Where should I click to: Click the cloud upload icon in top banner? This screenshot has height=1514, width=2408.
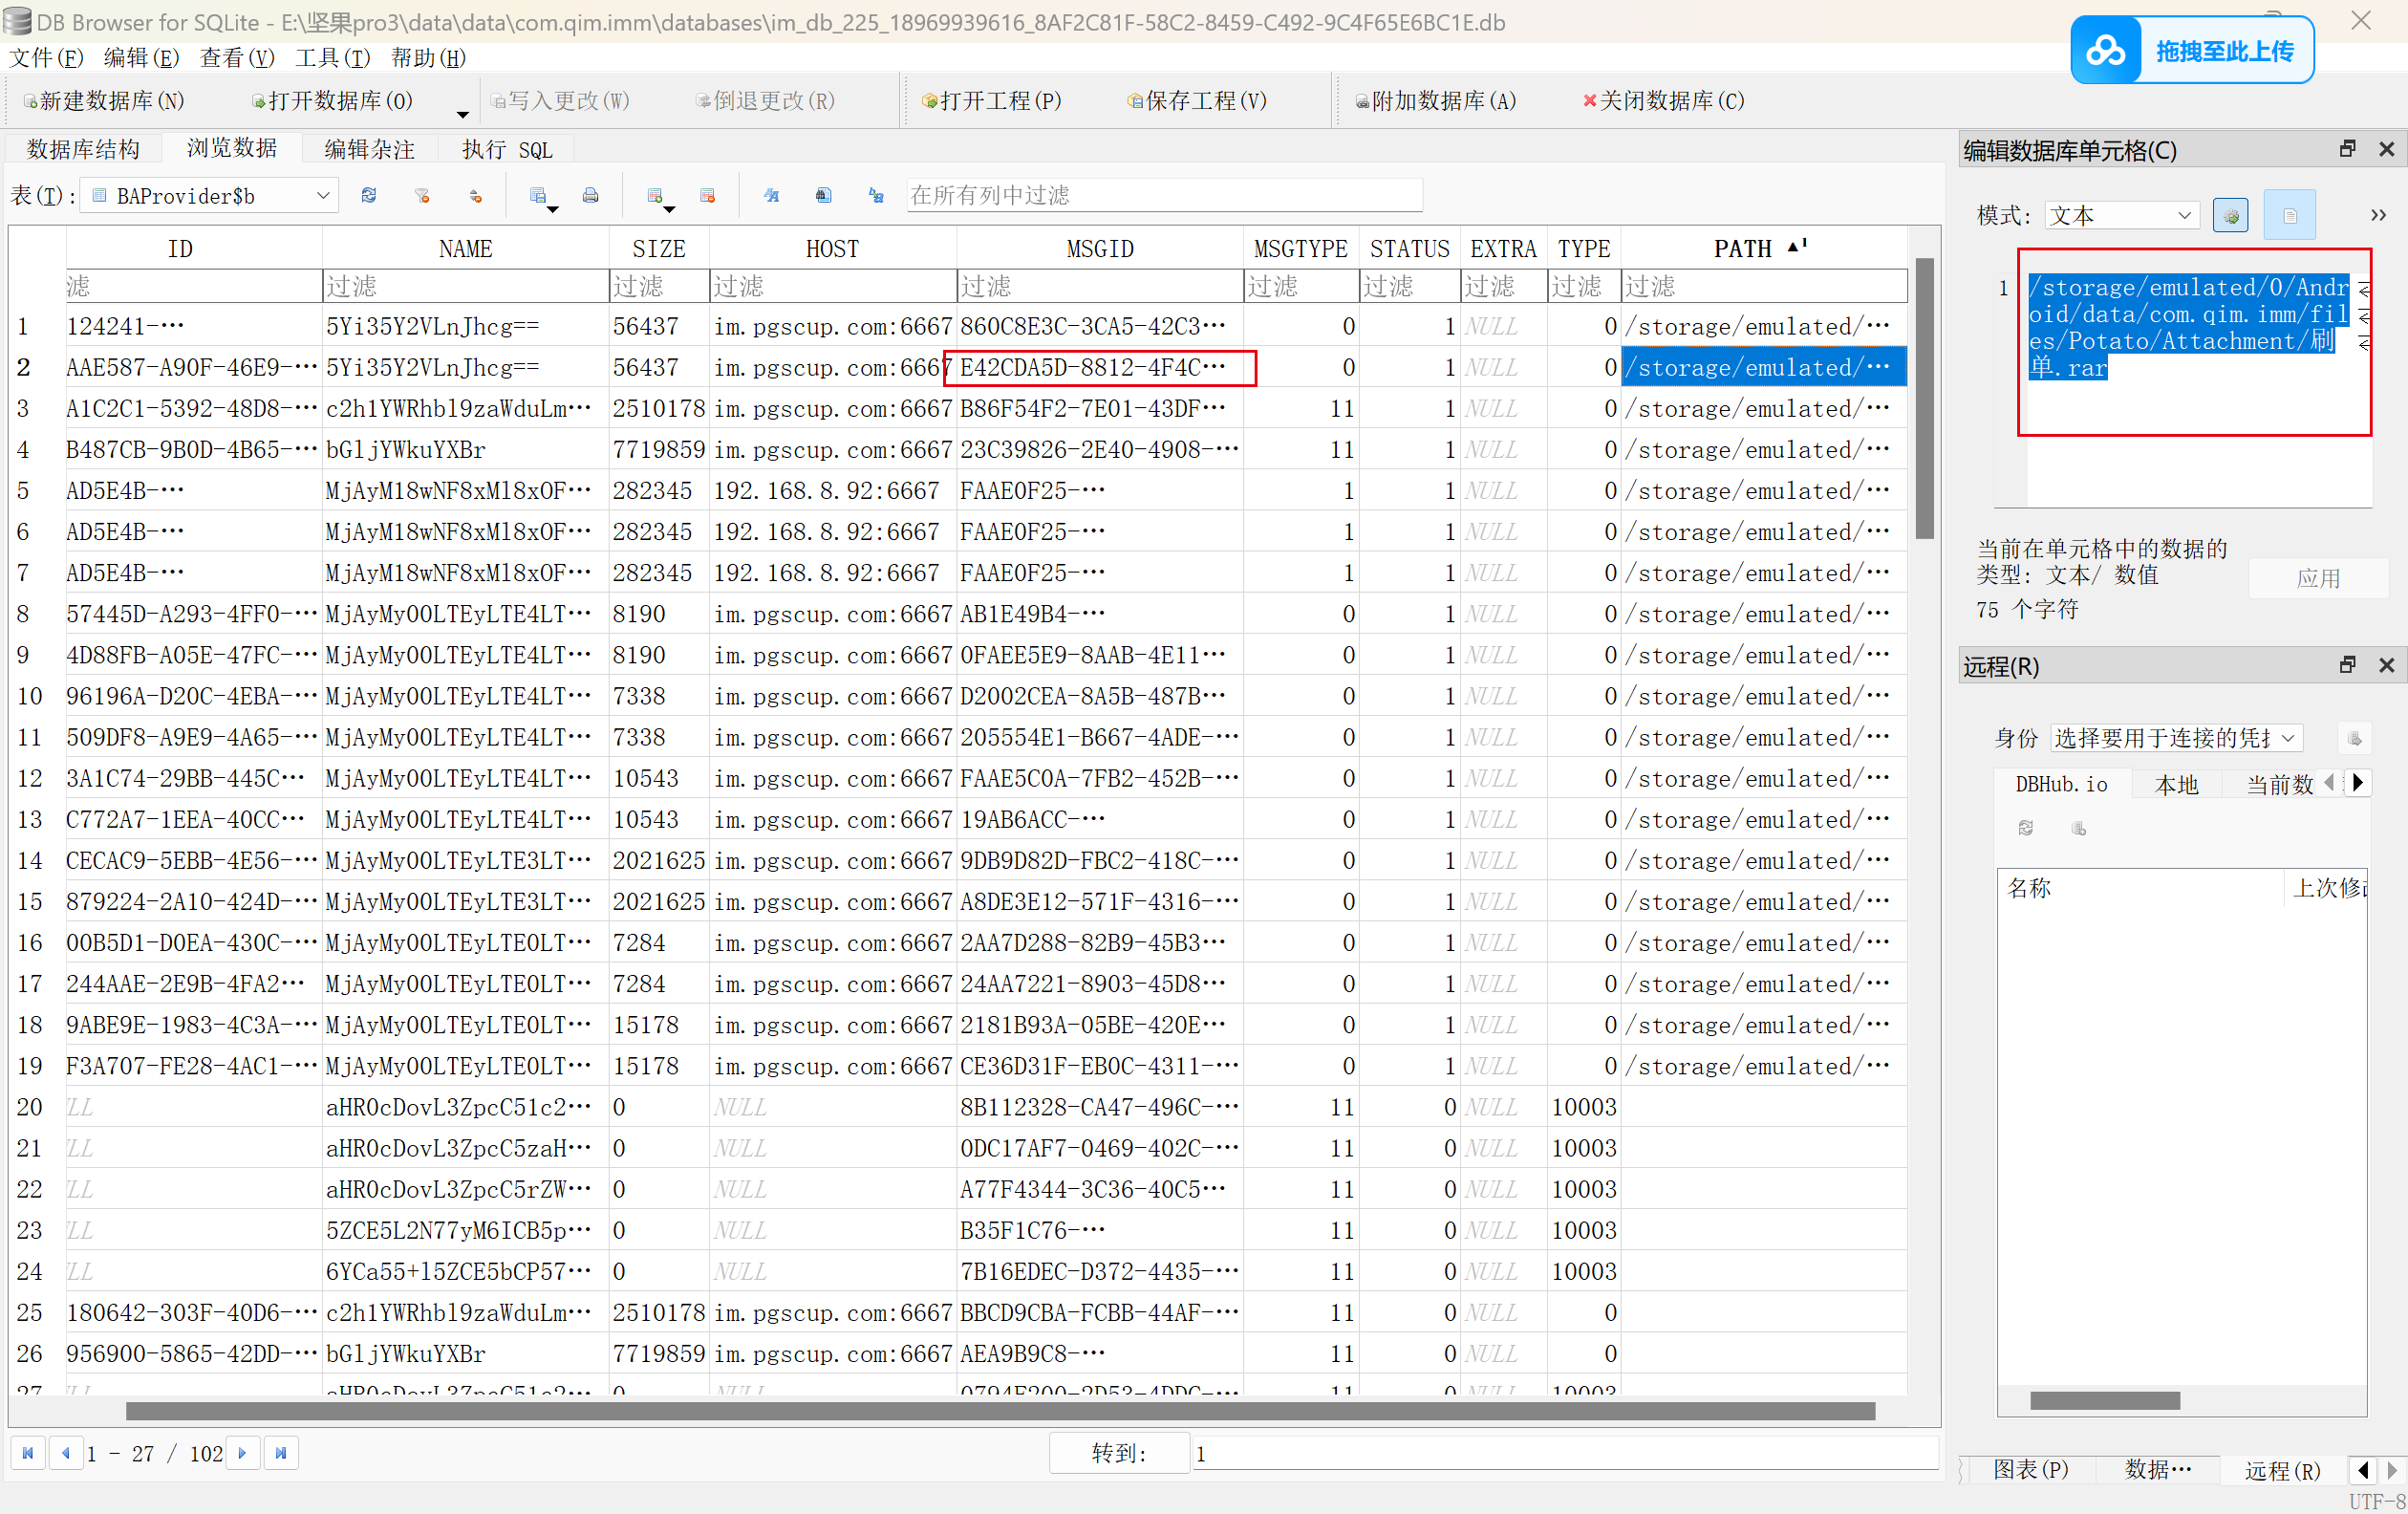2106,50
